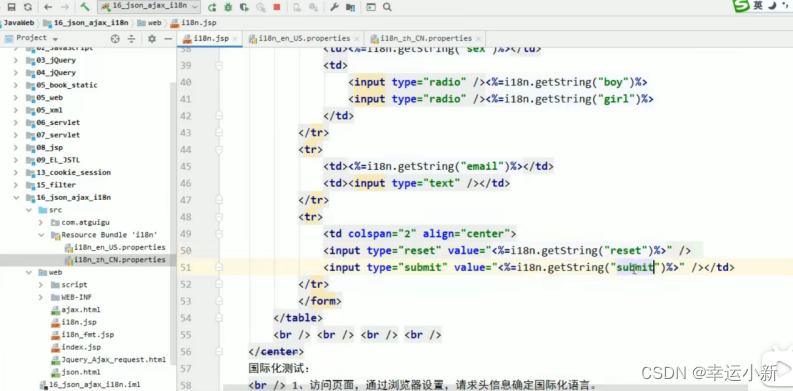Click fold marker on line 39
This screenshot has height=391, width=793.
coord(219,65)
